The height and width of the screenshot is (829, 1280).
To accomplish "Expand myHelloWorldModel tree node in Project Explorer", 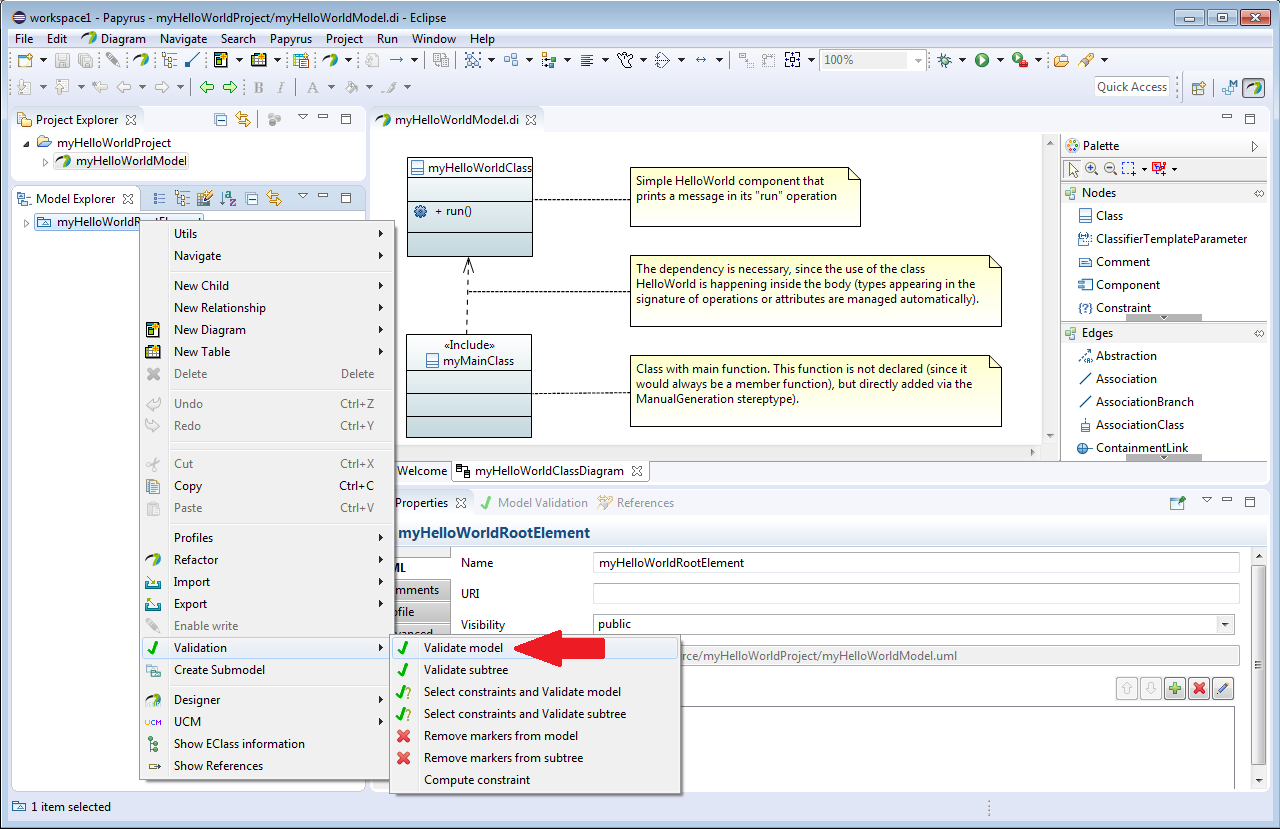I will coord(45,161).
